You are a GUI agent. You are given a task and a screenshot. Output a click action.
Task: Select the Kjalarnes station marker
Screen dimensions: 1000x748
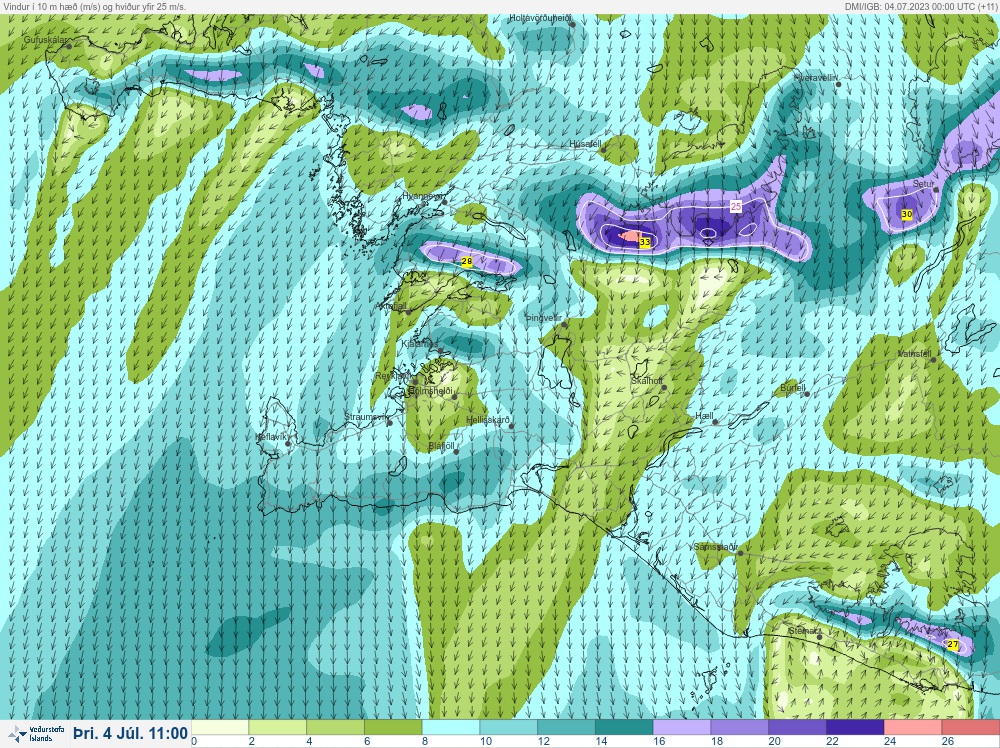tap(440, 351)
